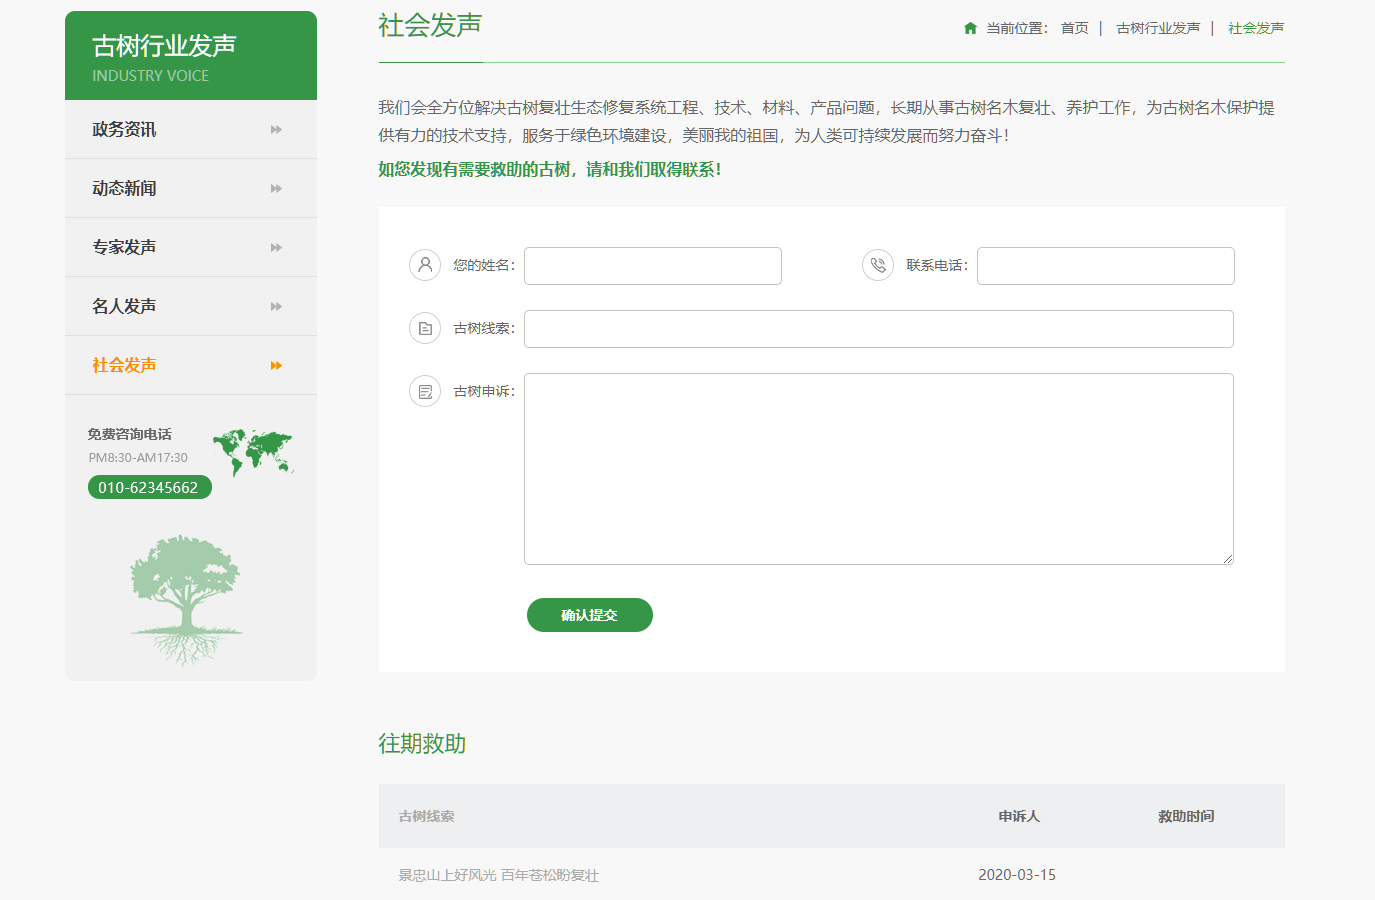Click inside the 古树申诉 text area

coord(879,469)
